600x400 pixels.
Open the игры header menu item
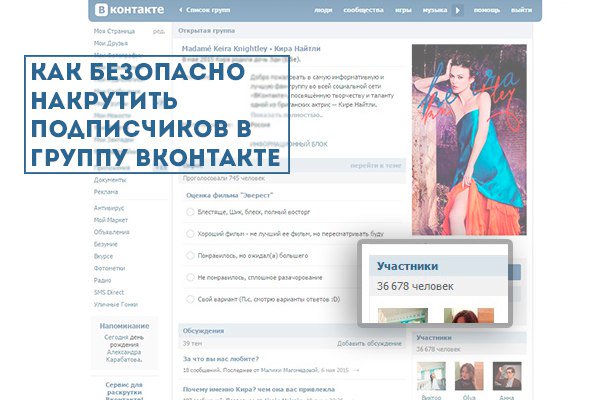click(403, 10)
